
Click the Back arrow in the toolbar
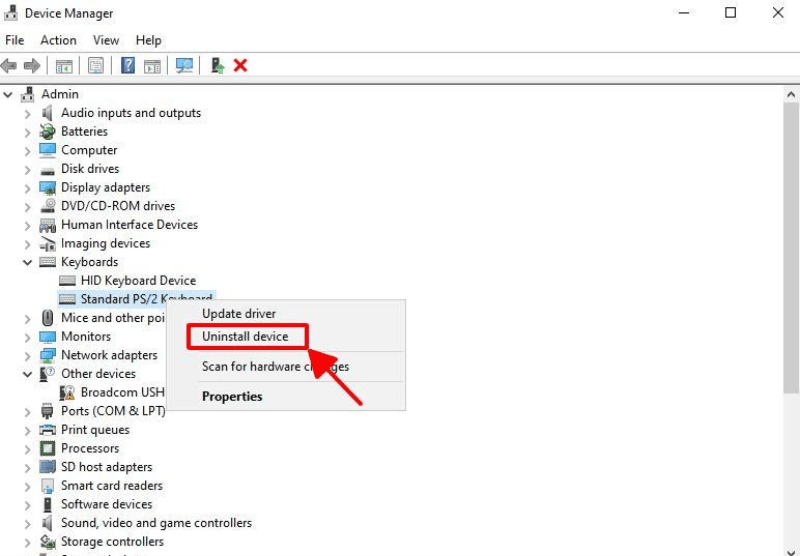point(10,66)
